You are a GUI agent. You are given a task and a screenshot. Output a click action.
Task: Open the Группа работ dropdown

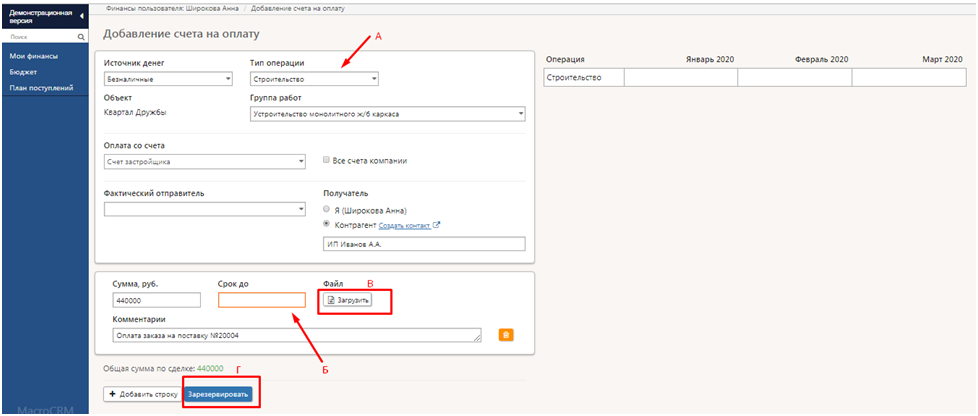coord(386,114)
